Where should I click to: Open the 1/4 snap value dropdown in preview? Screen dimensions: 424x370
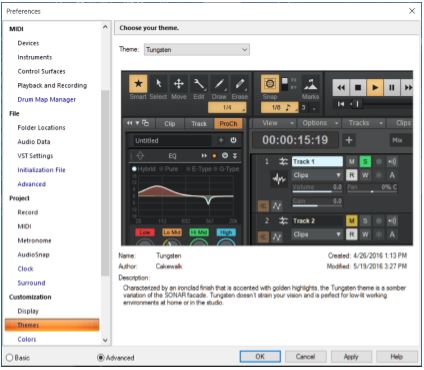pyautogui.click(x=227, y=107)
